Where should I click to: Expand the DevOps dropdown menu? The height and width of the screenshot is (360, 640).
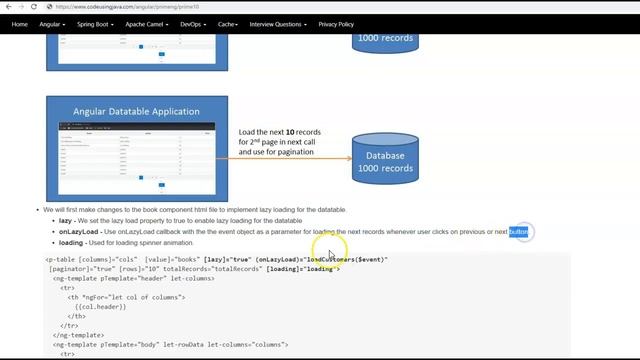point(193,24)
